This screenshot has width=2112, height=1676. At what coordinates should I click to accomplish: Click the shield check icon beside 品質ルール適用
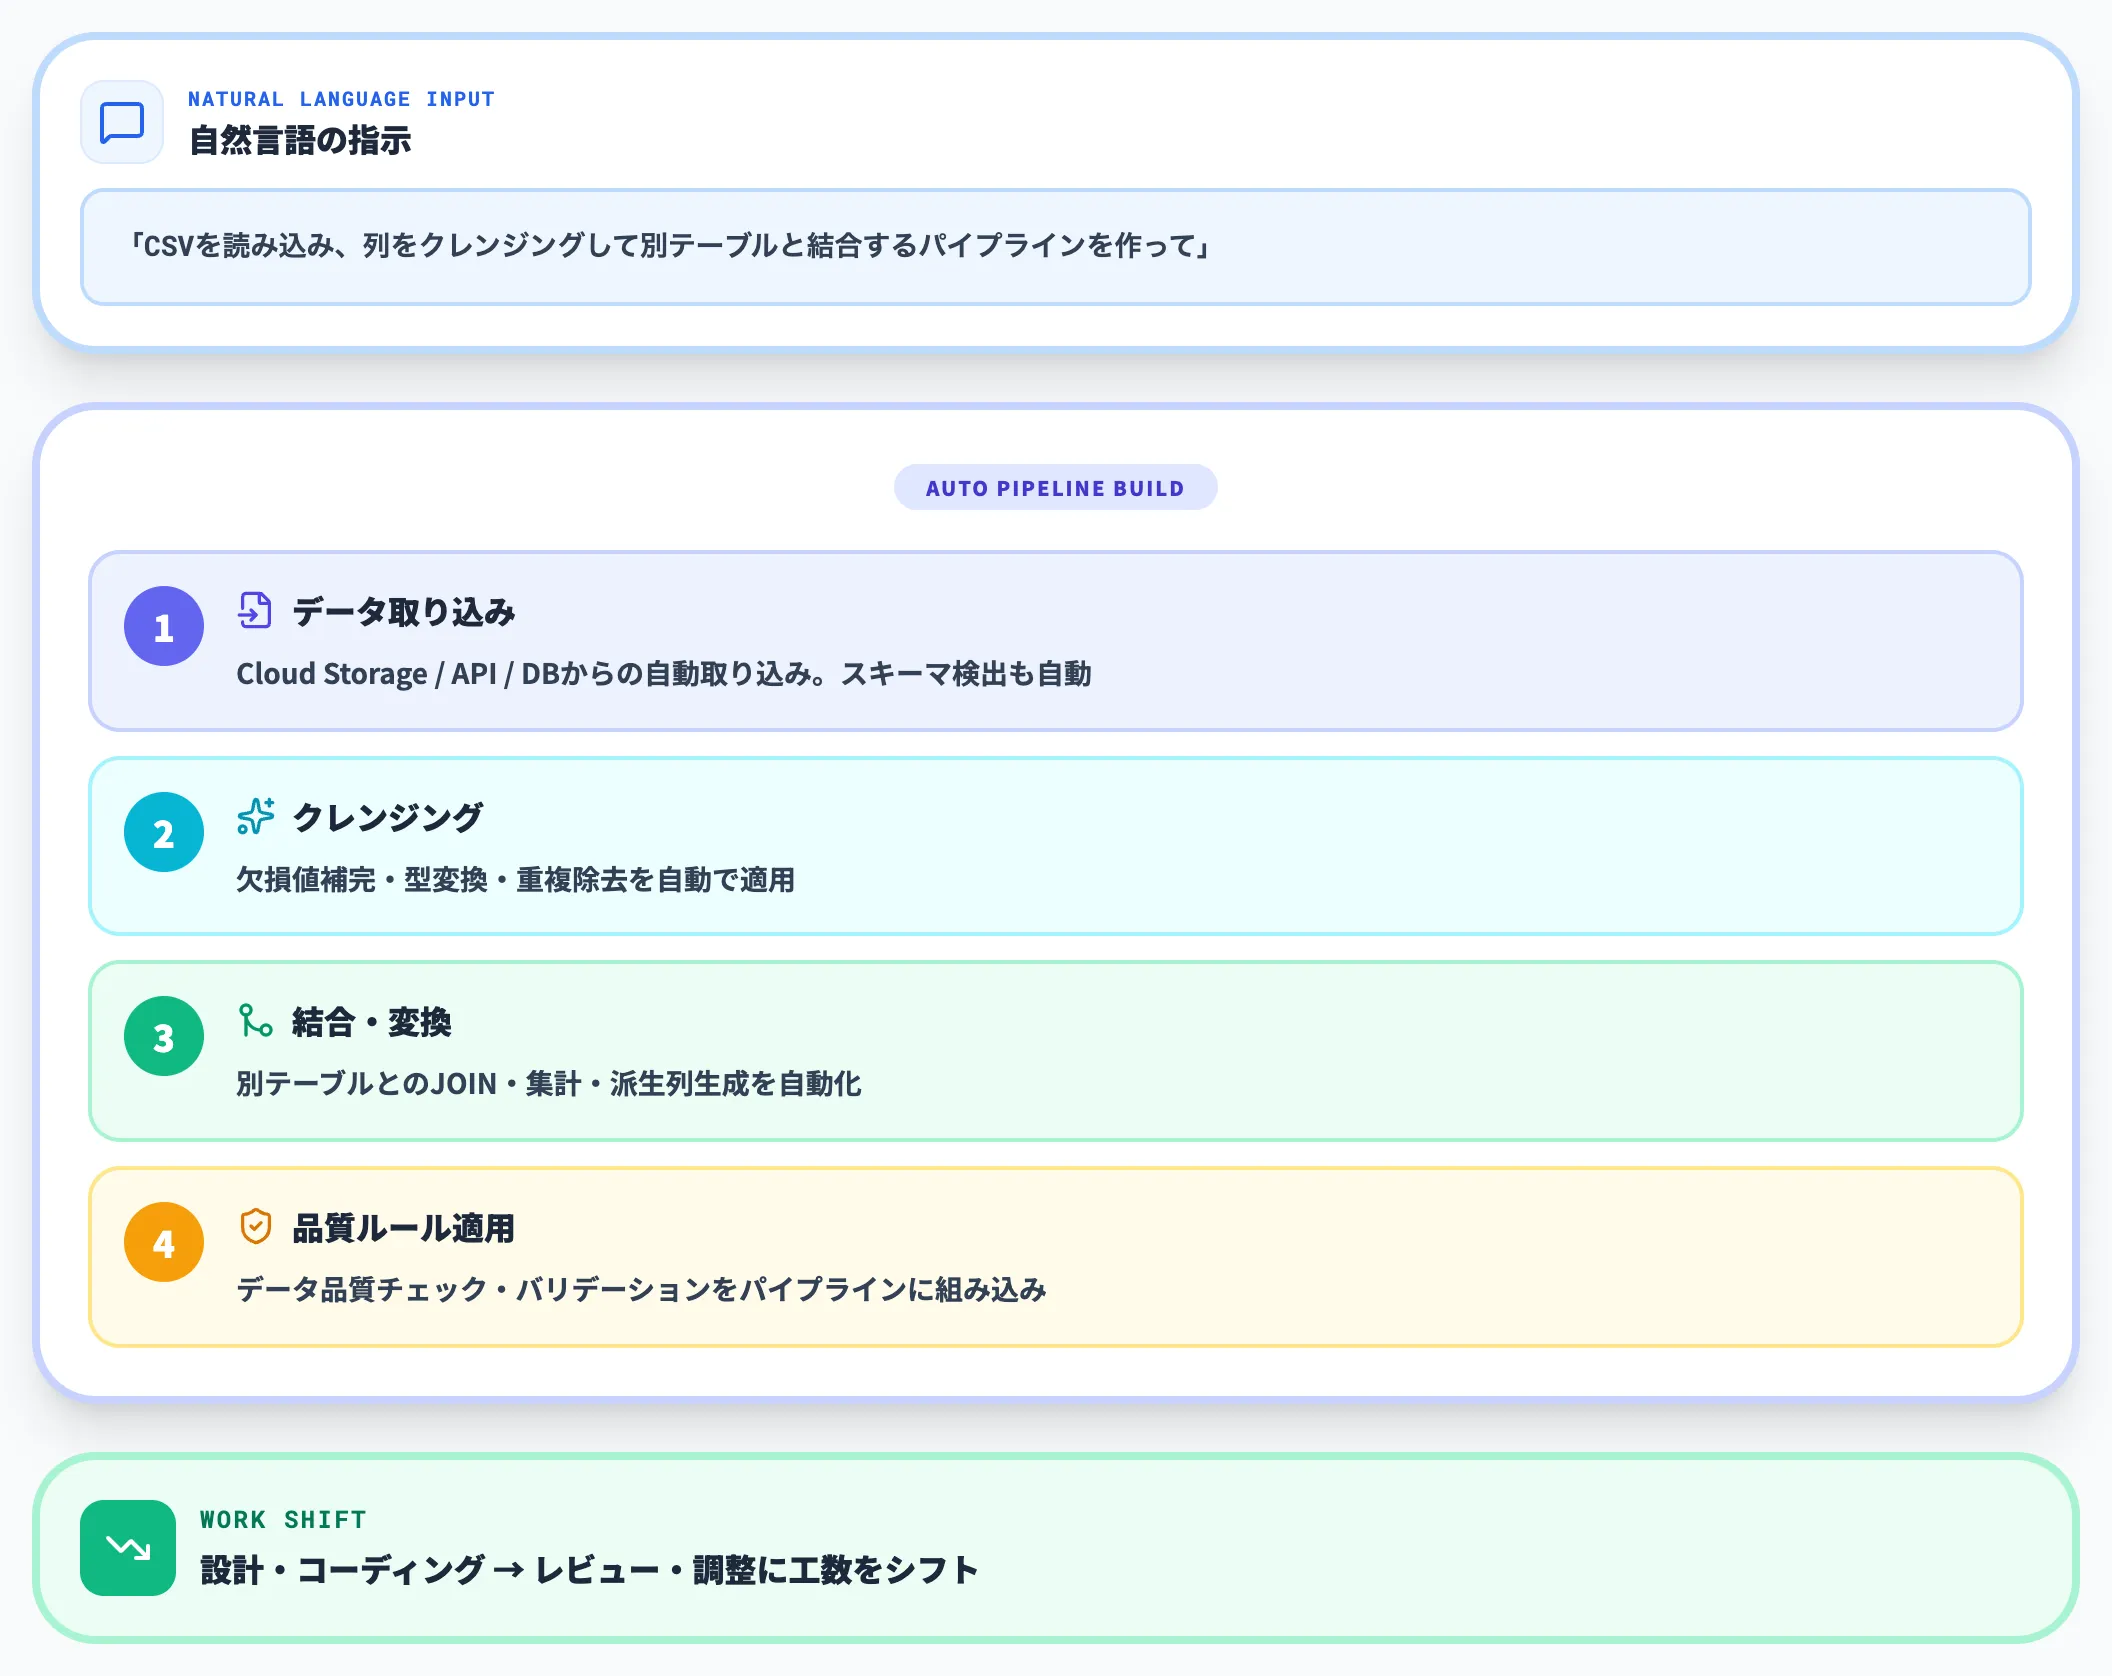point(255,1226)
